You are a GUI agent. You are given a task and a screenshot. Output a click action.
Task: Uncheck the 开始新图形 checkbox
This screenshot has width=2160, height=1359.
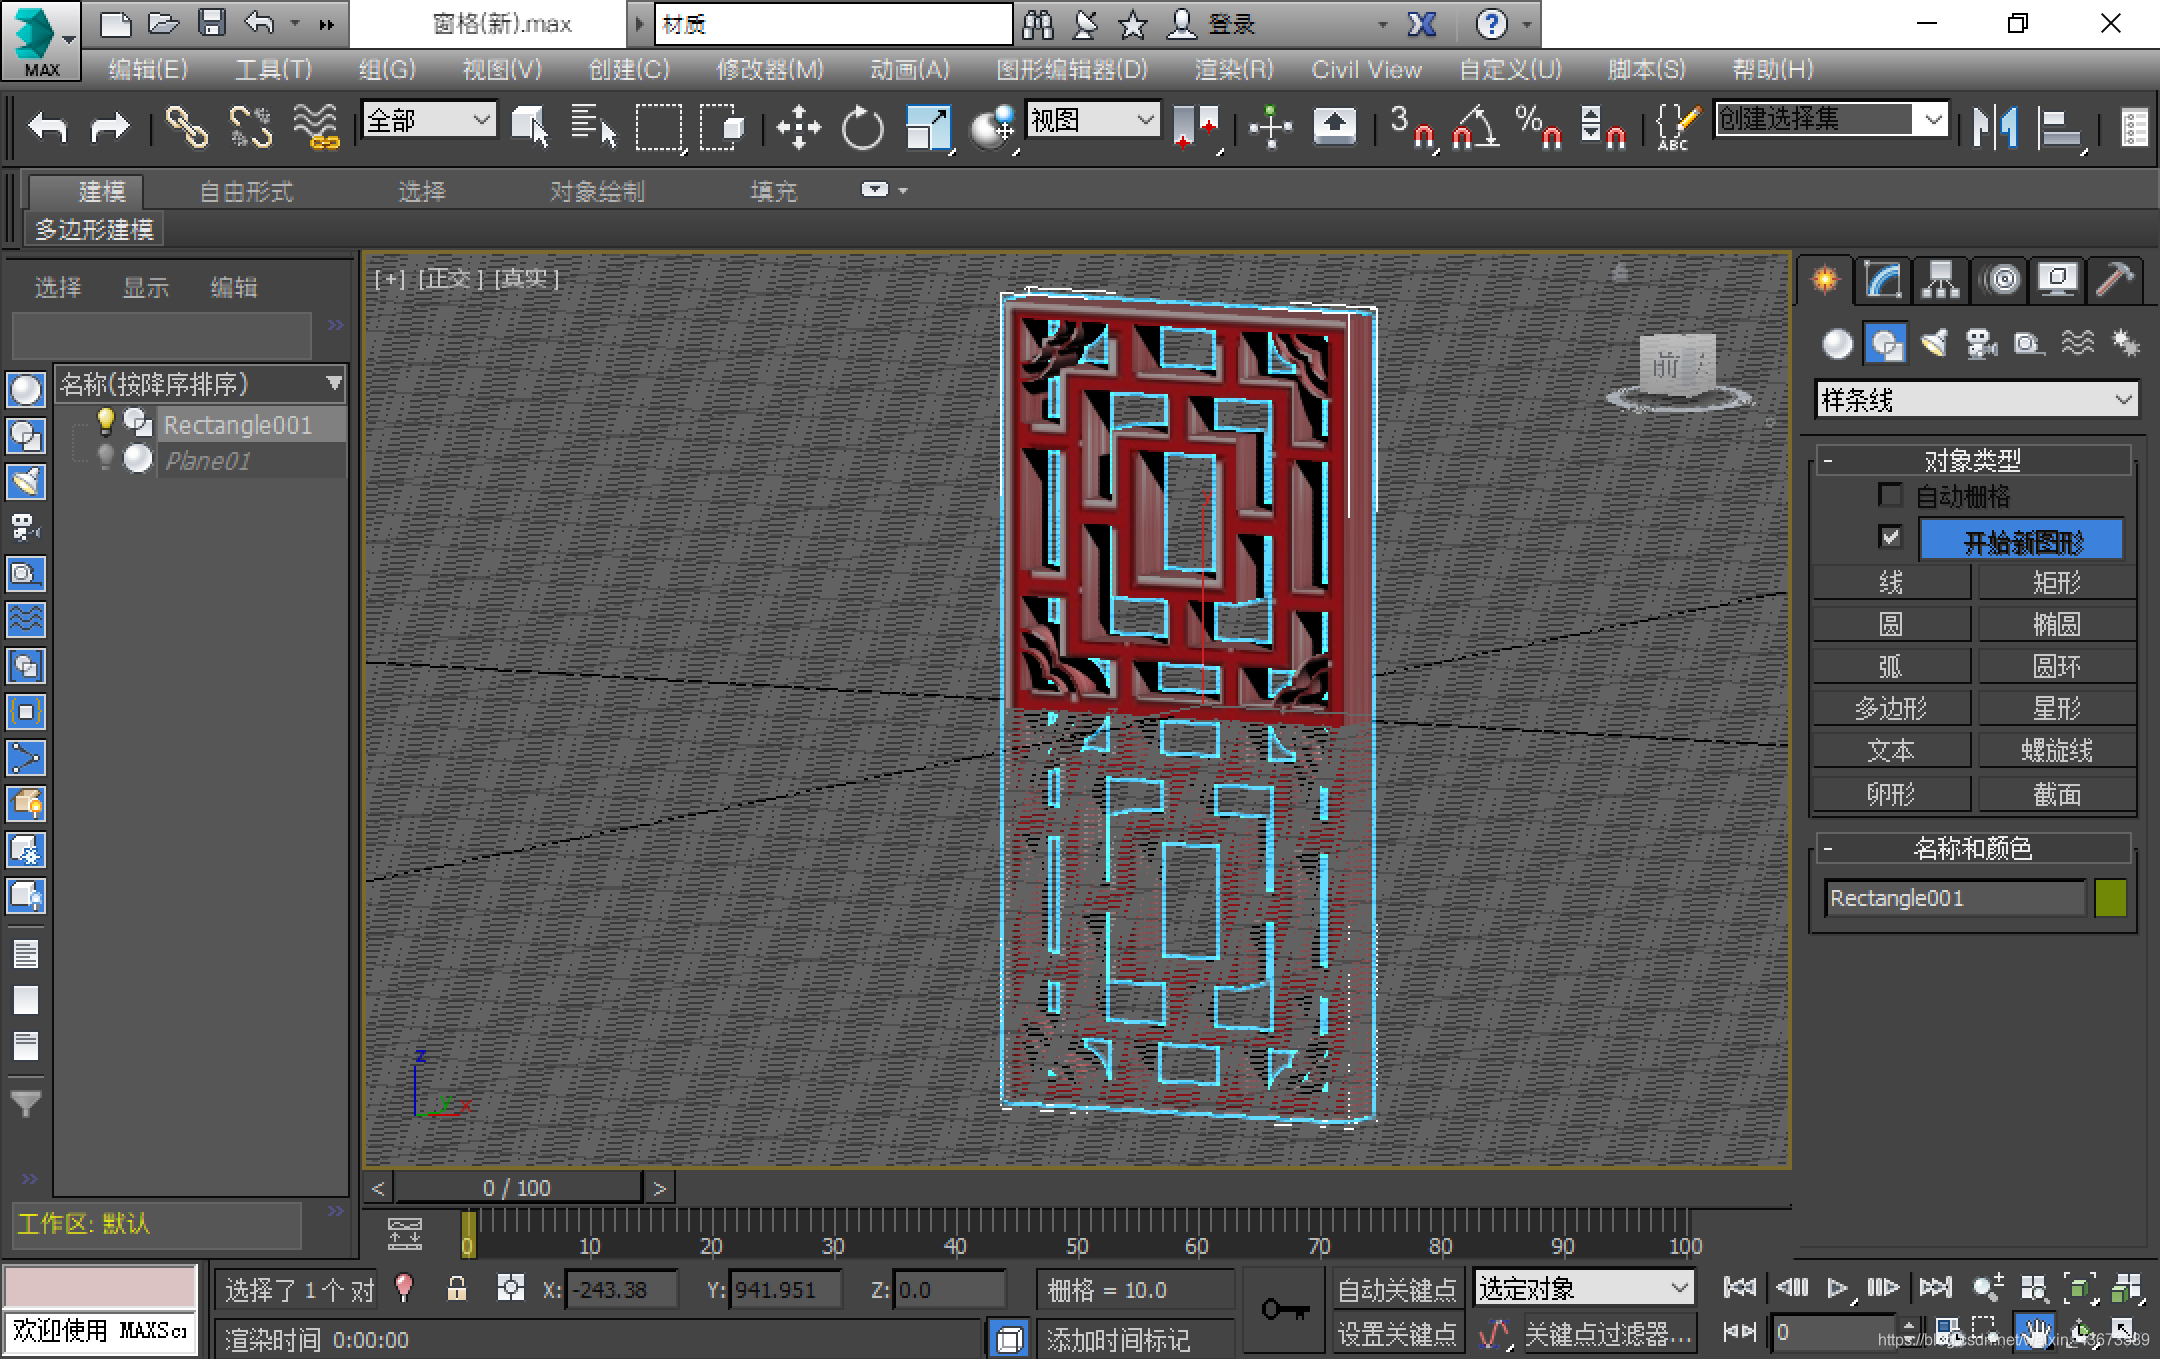coord(1890,538)
